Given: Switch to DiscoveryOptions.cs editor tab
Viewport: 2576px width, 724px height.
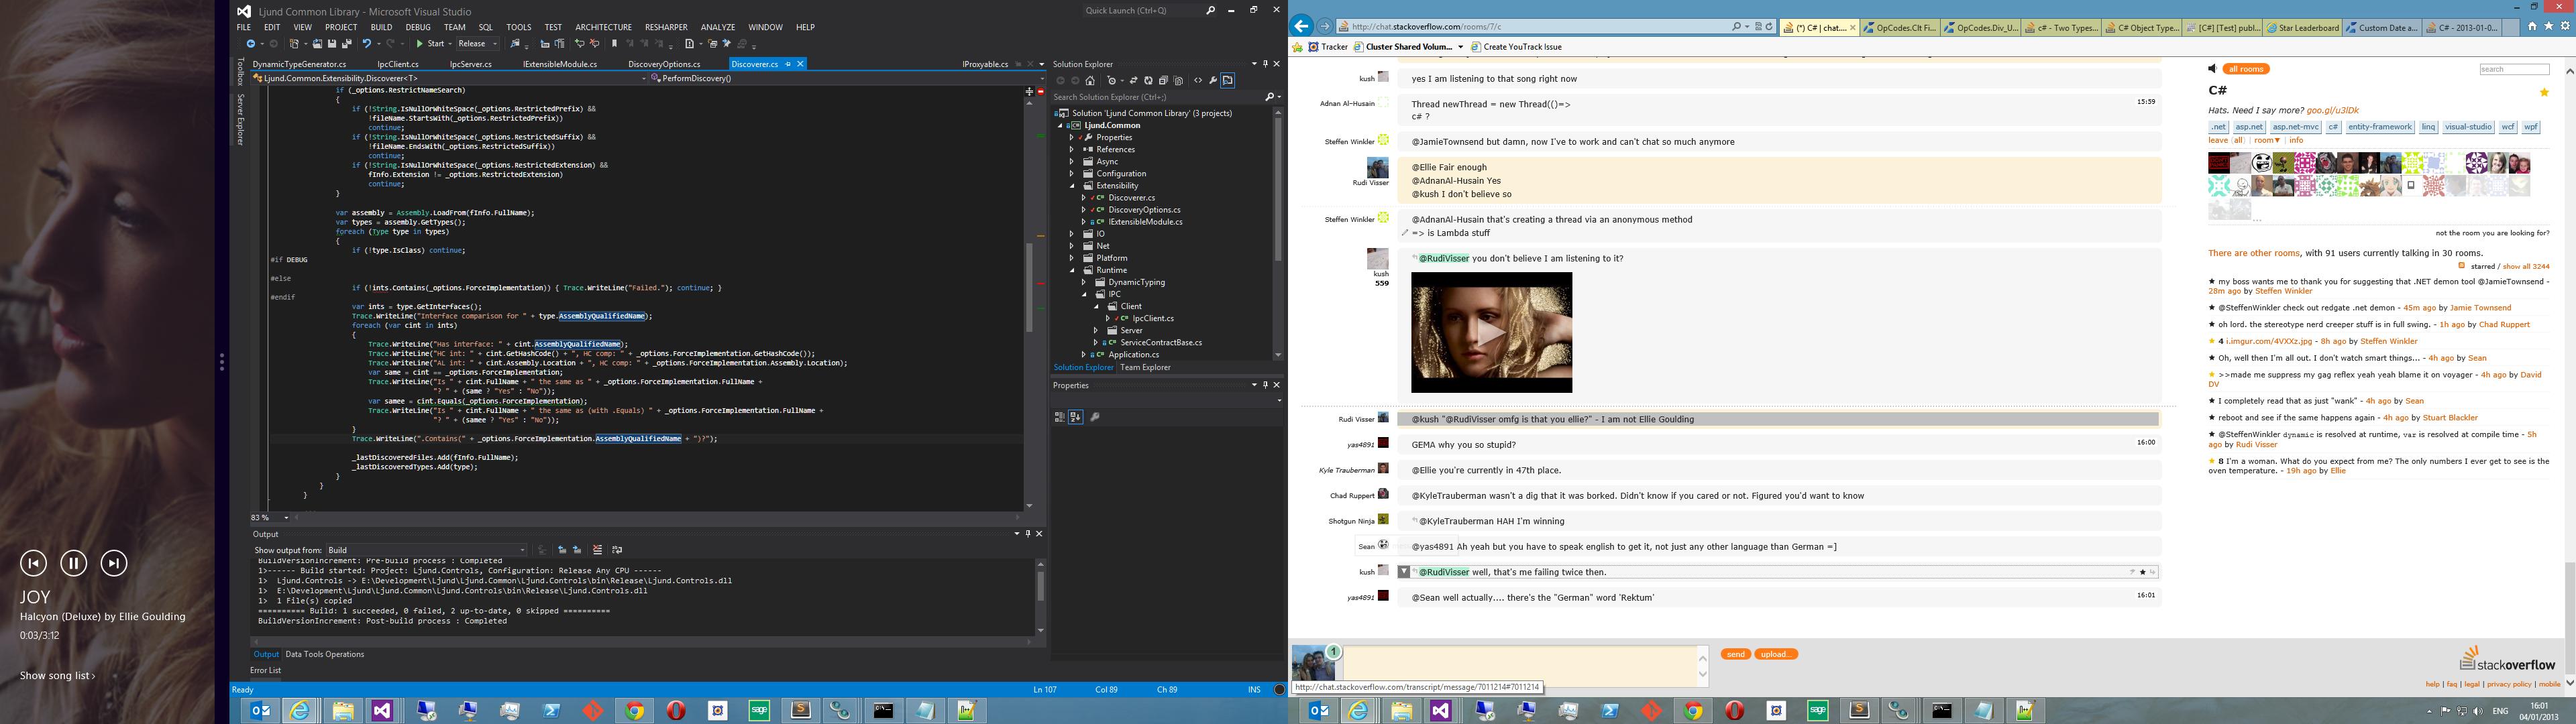Looking at the screenshot, I should [x=664, y=64].
